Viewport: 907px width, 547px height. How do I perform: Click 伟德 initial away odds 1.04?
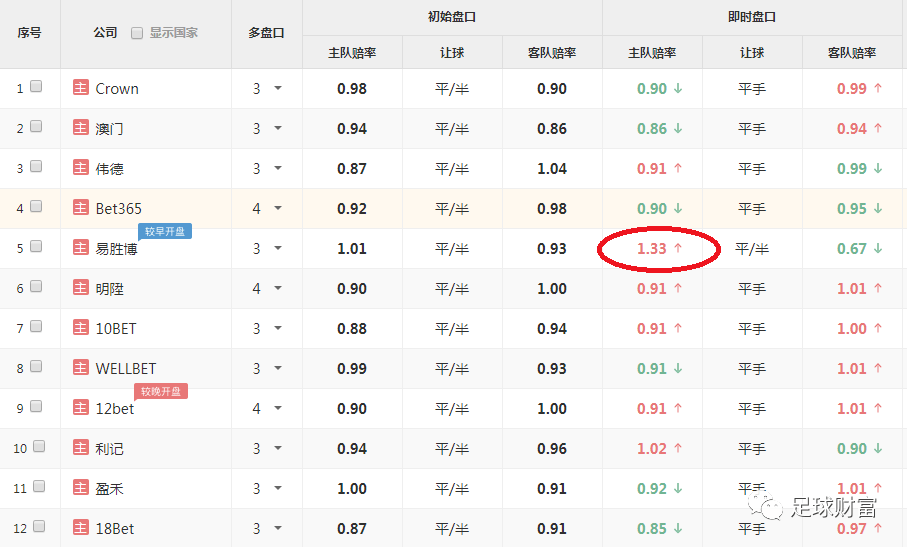coord(552,169)
